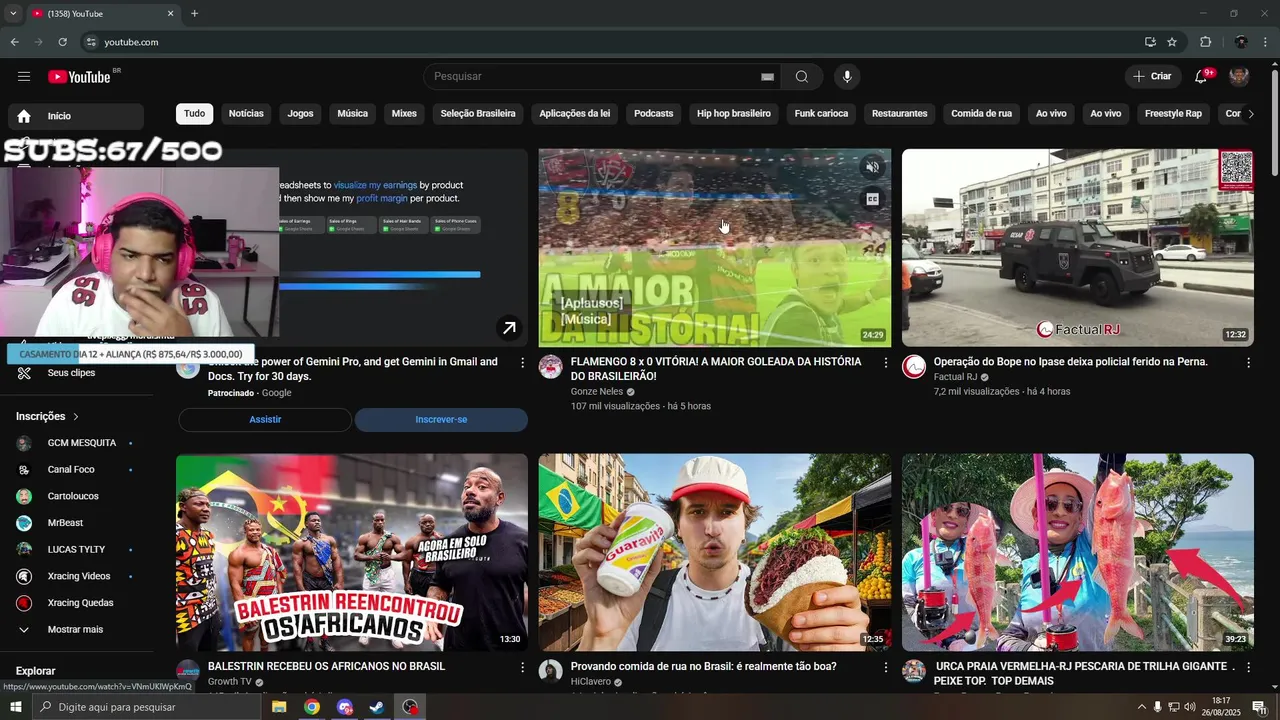View site information beside youtube.com
Image resolution: width=1280 pixels, height=720 pixels.
pos(91,42)
